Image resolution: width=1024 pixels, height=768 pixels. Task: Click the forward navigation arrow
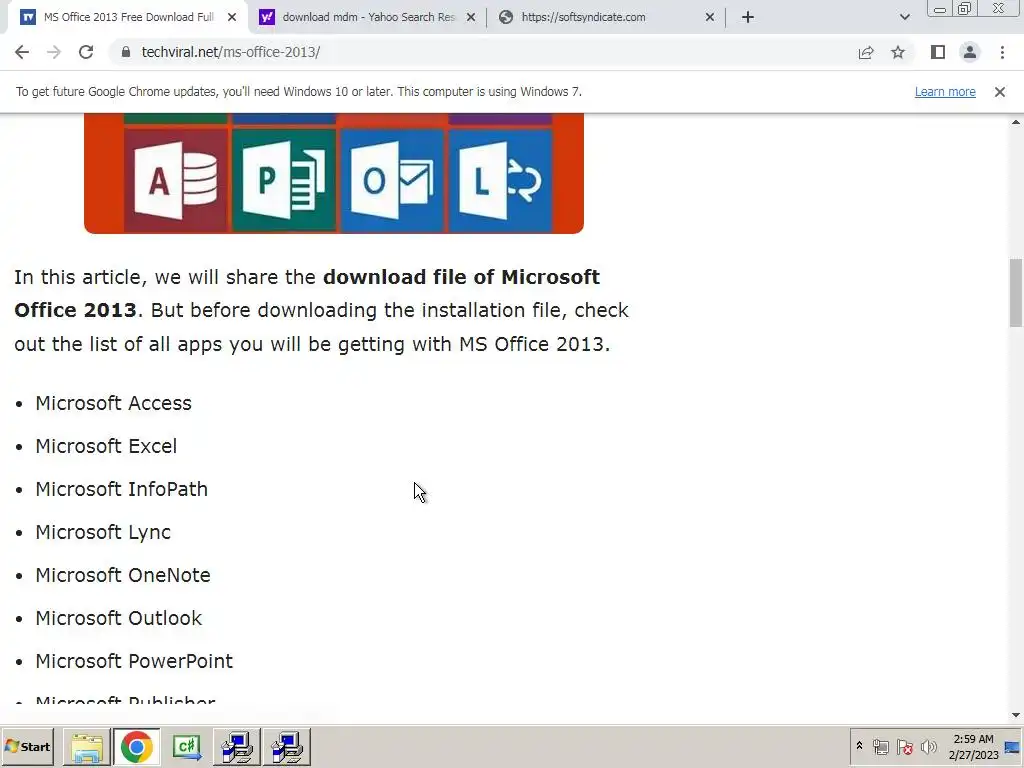[54, 52]
